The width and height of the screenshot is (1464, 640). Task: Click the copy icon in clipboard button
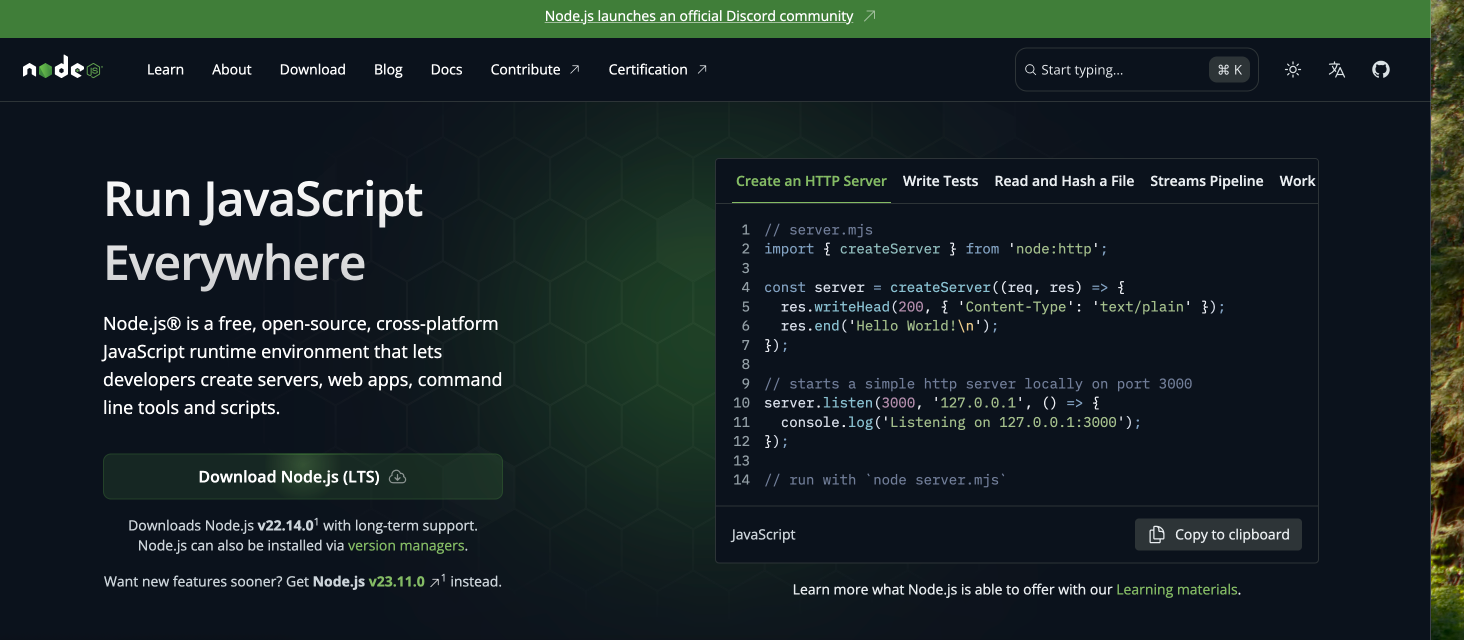tap(1157, 535)
